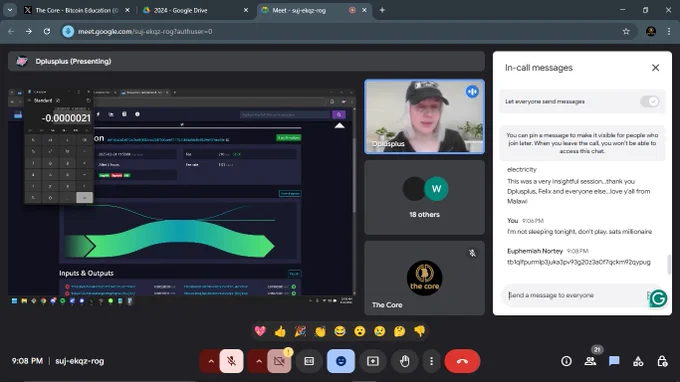Send the clapping hands reaction
This screenshot has width=680, height=382.
pyautogui.click(x=320, y=331)
